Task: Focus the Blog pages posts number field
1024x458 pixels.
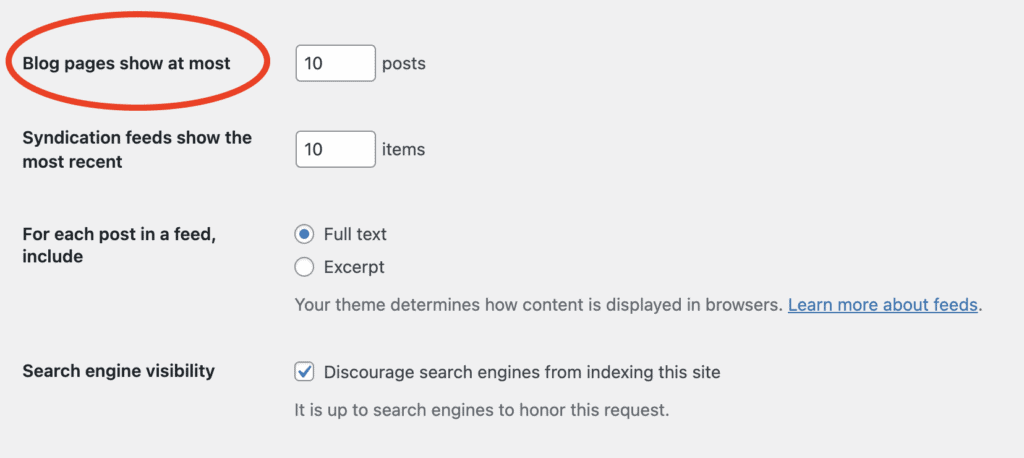Action: (336, 63)
